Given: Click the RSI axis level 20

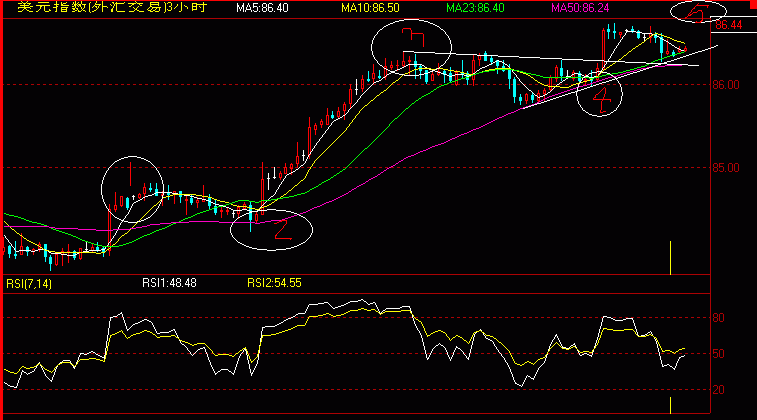Looking at the screenshot, I should (718, 390).
